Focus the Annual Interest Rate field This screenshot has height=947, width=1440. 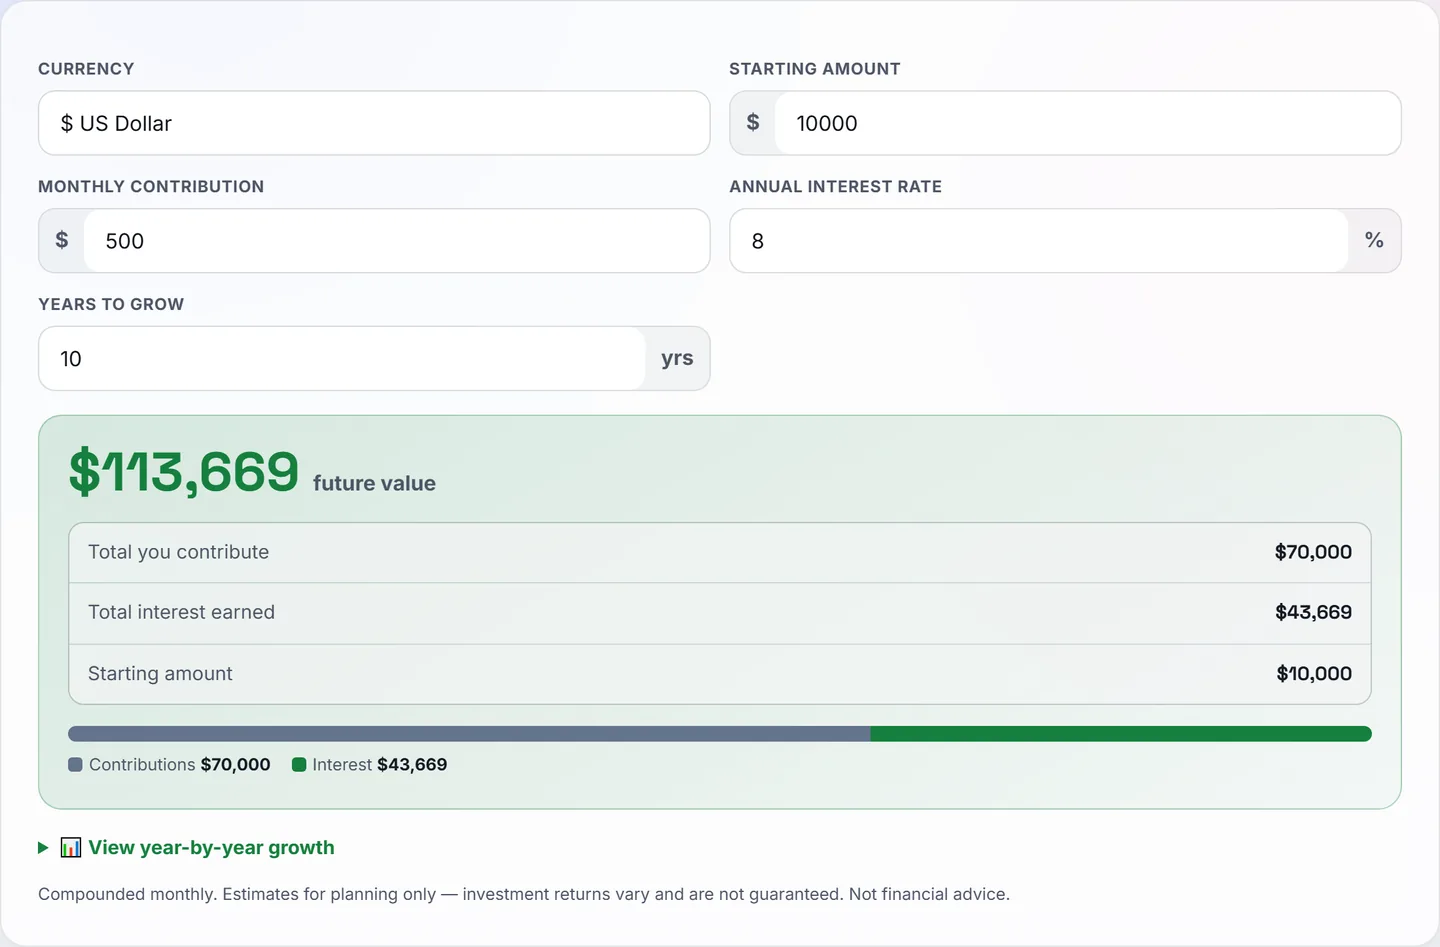[x=1039, y=241]
